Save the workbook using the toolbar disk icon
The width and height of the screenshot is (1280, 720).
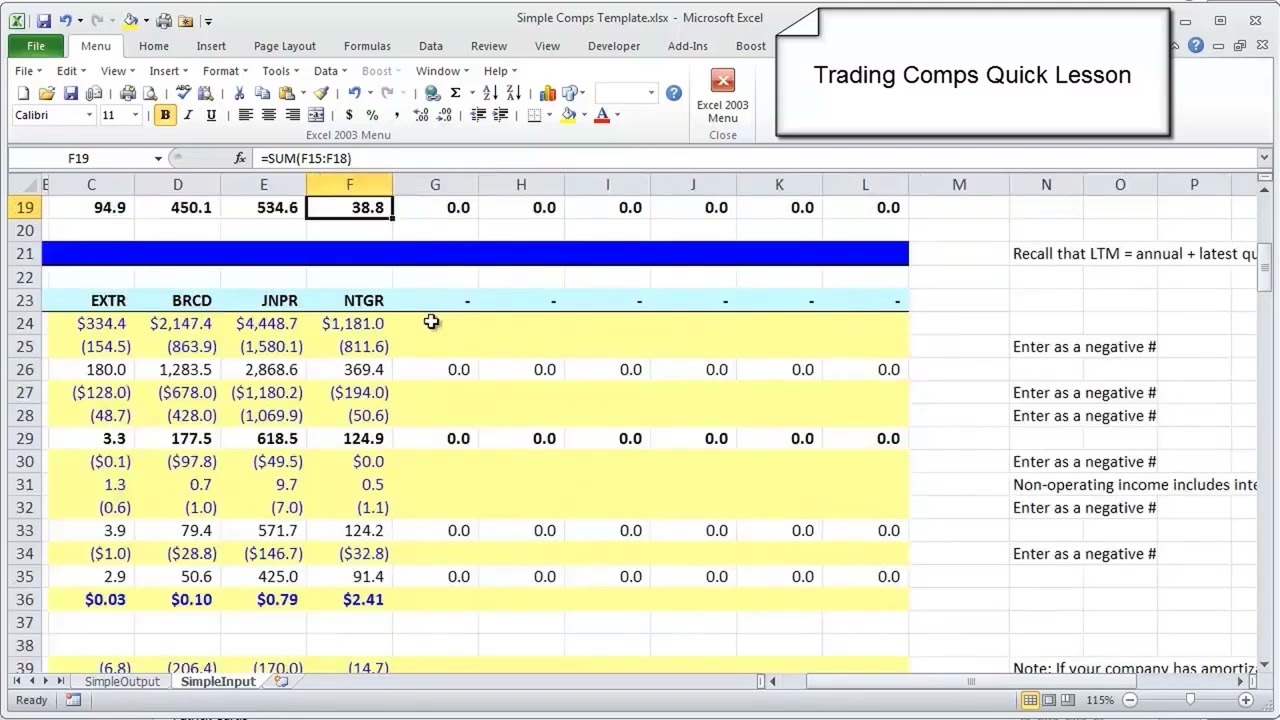point(70,93)
